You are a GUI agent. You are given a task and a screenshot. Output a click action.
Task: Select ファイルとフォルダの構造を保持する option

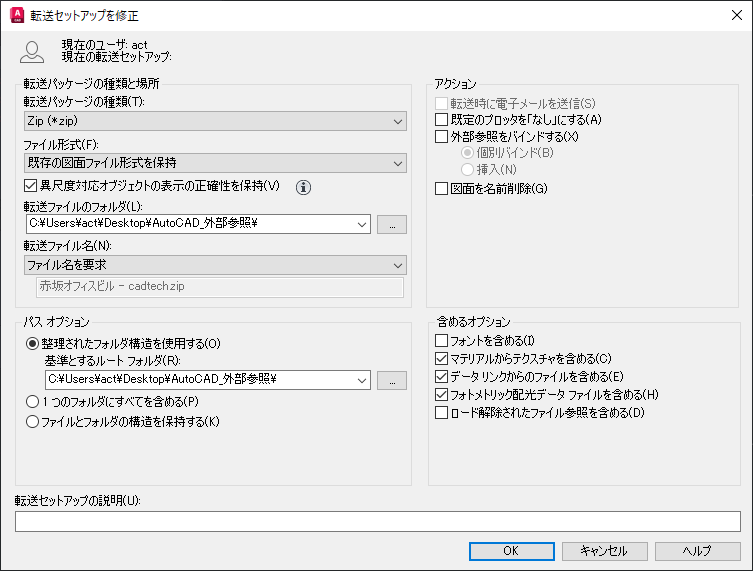(32, 422)
